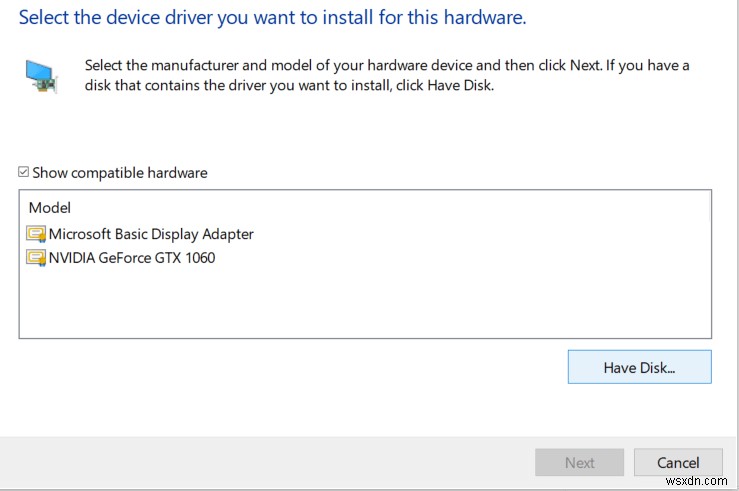This screenshot has width=739, height=491.
Task: Toggle the Show compatible hardware checkbox
Action: [24, 173]
